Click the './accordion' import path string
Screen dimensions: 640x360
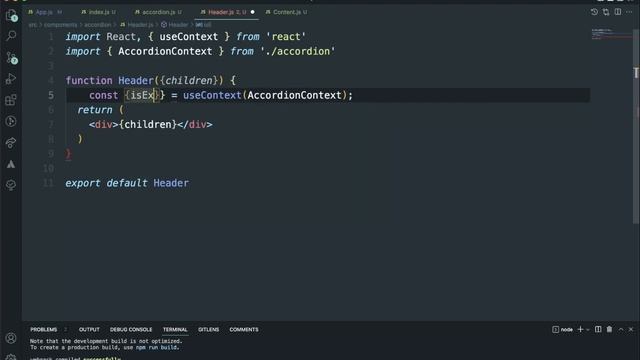click(298, 51)
